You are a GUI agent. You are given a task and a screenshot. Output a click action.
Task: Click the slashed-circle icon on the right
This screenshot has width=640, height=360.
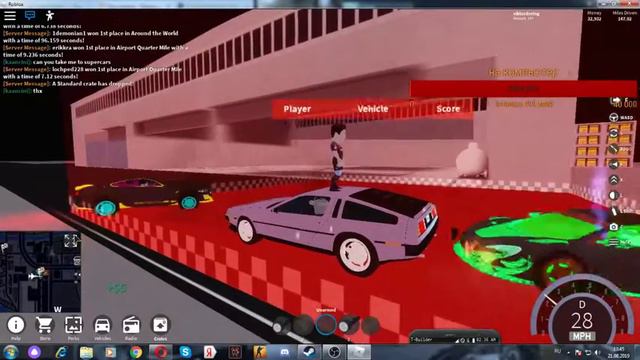(x=613, y=149)
